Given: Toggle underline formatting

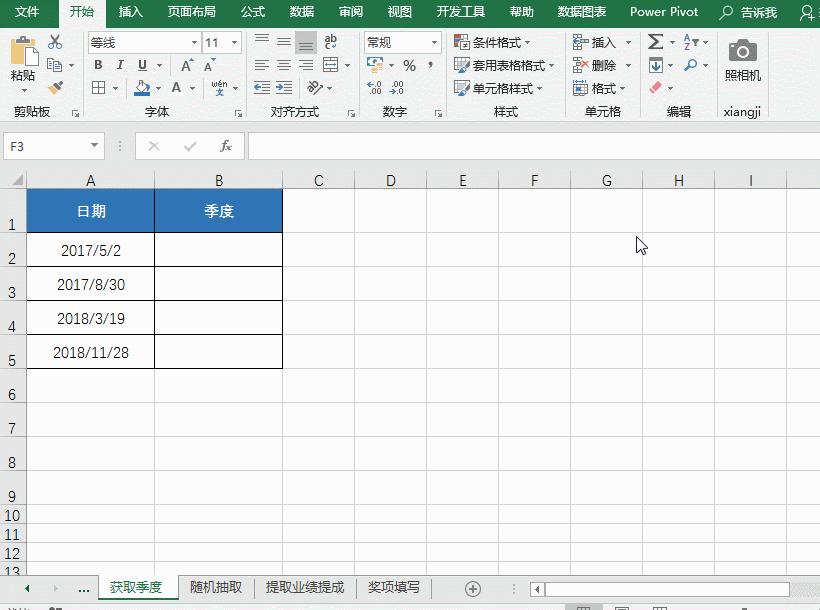Looking at the screenshot, I should click(142, 64).
